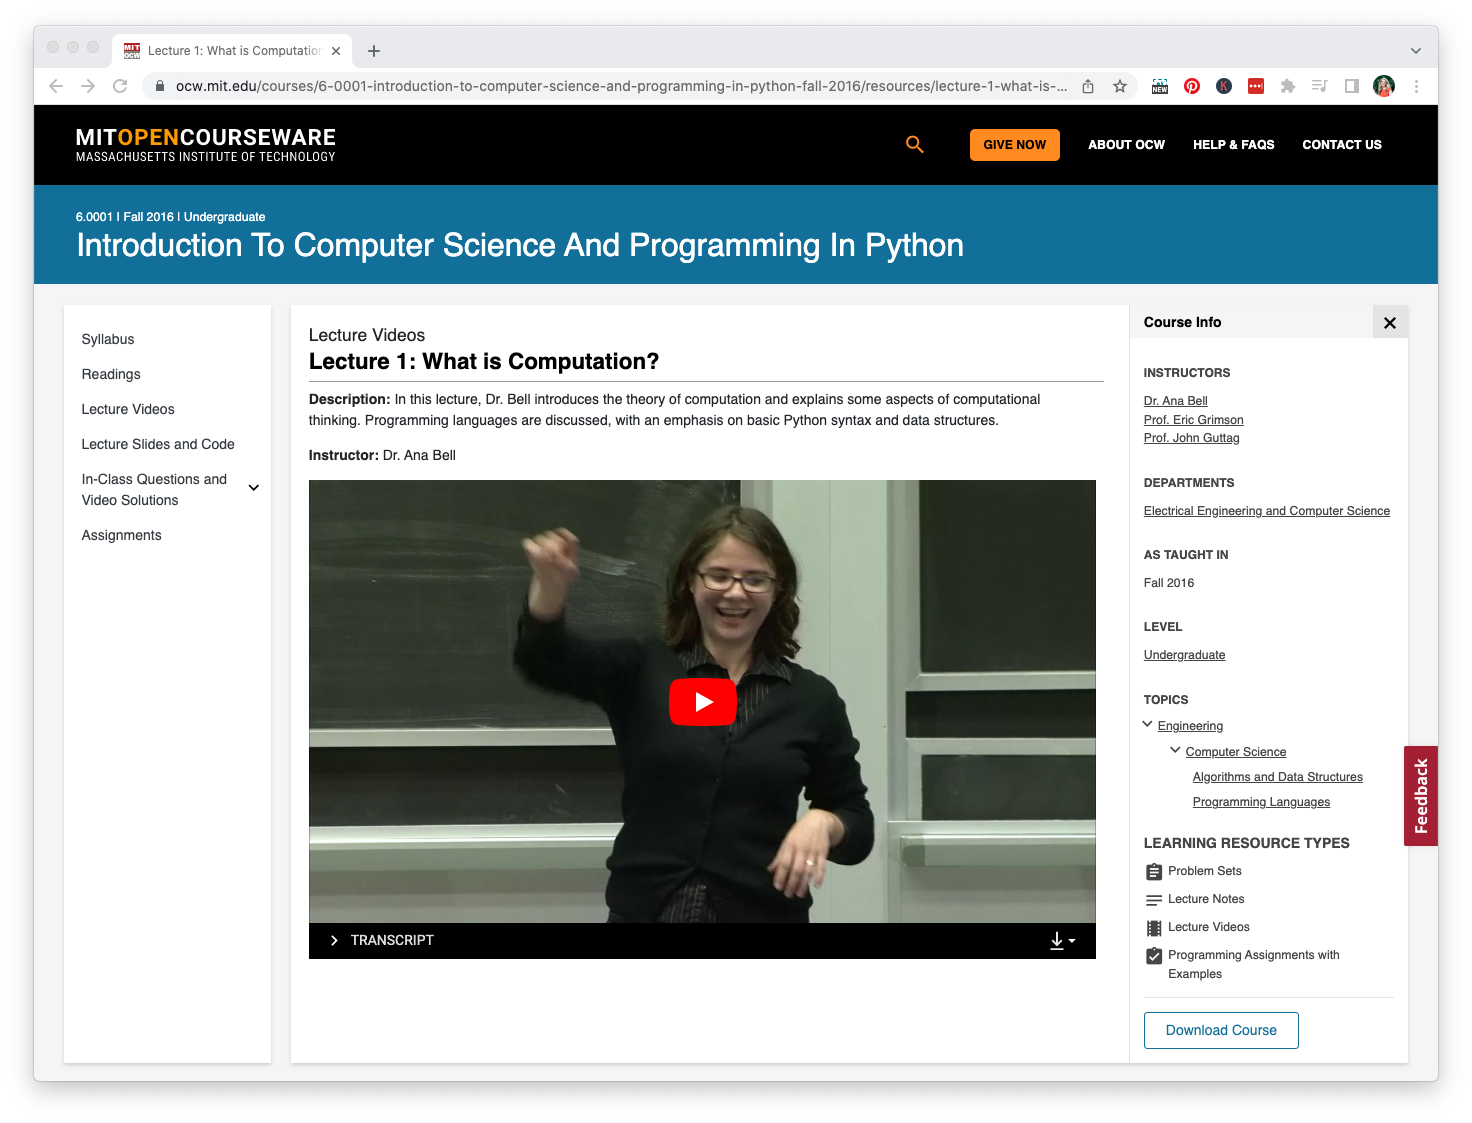The image size is (1472, 1123).
Task: Click the Lecture Videos film icon
Action: tap(1154, 928)
